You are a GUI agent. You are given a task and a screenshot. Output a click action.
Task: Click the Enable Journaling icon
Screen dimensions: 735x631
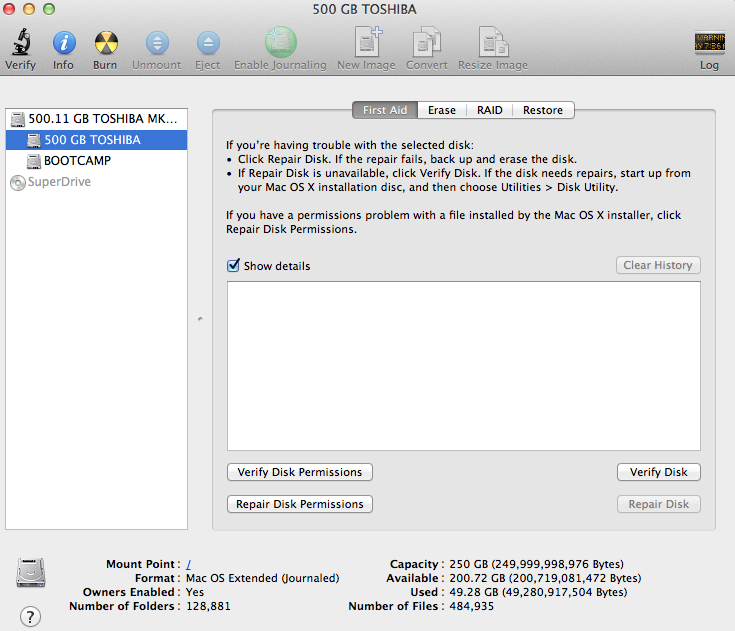coord(280,42)
